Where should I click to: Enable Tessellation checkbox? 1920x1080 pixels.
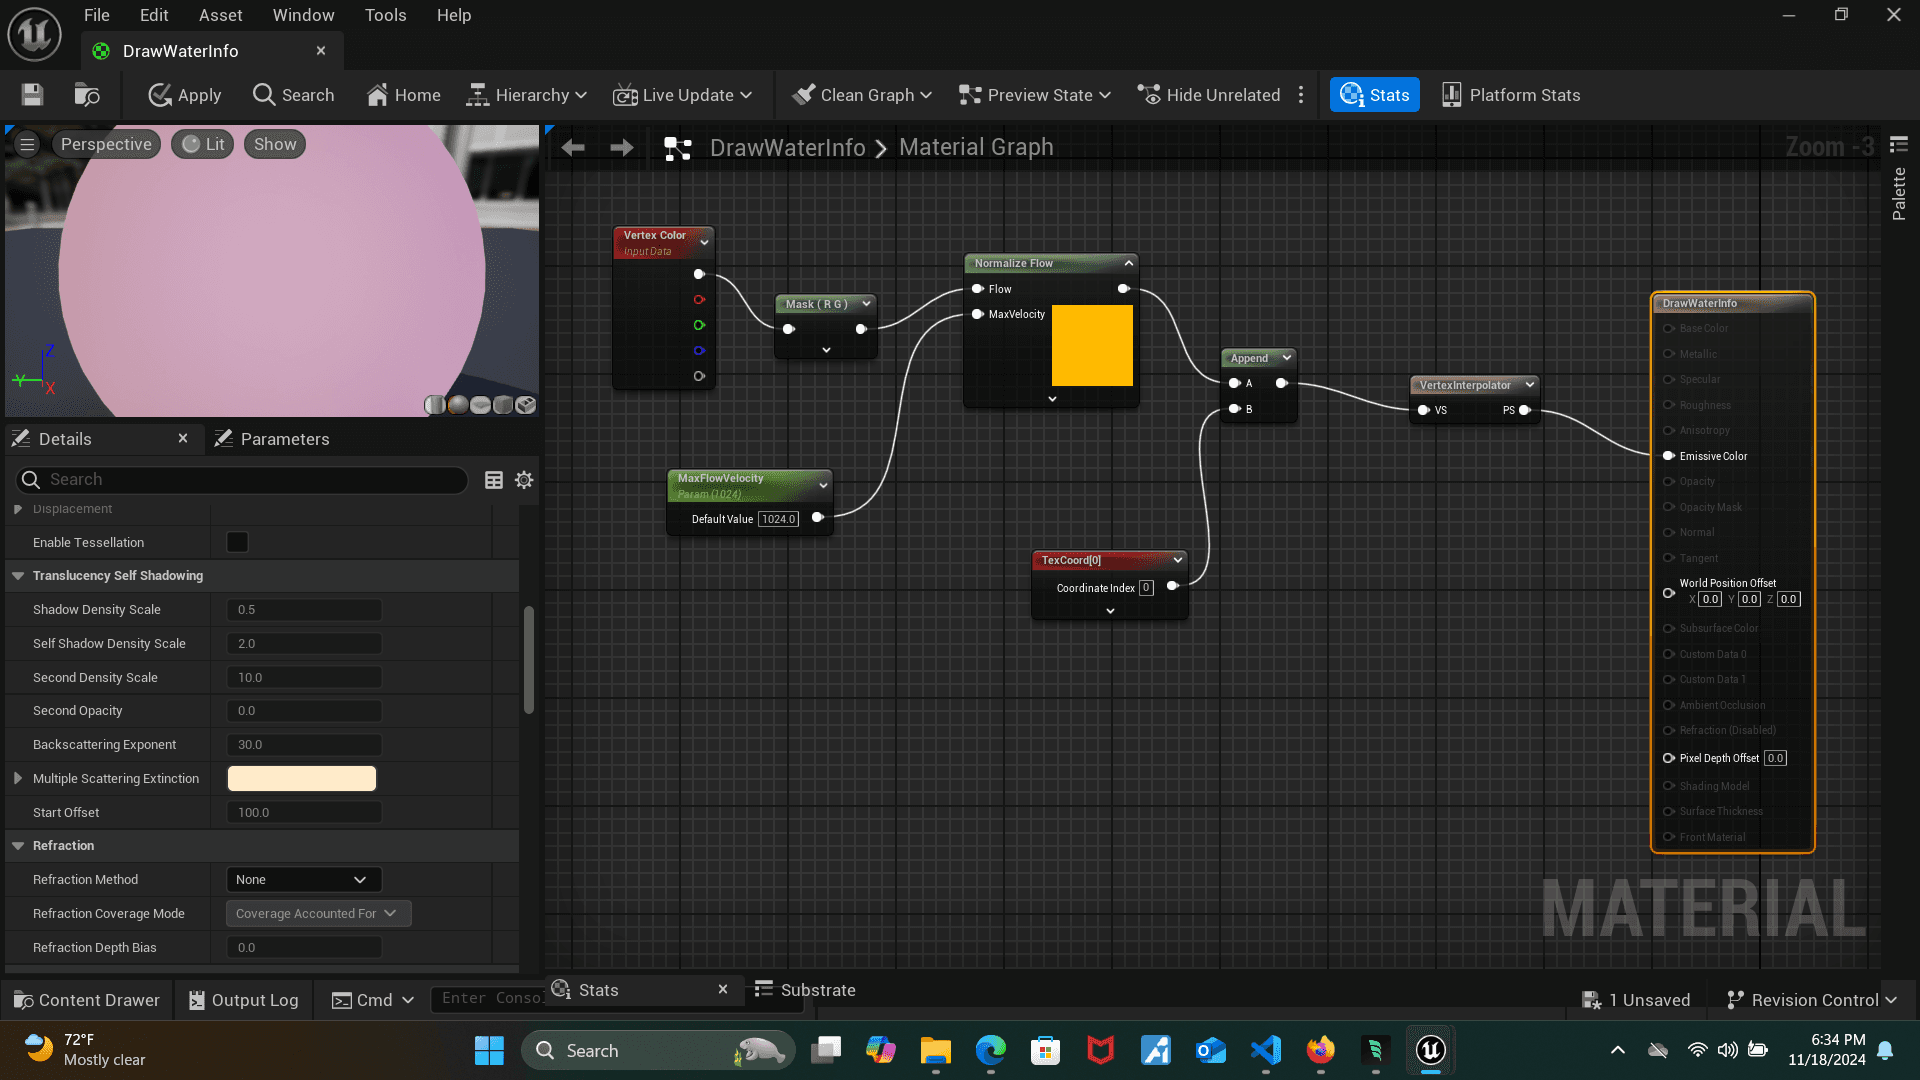tap(237, 542)
